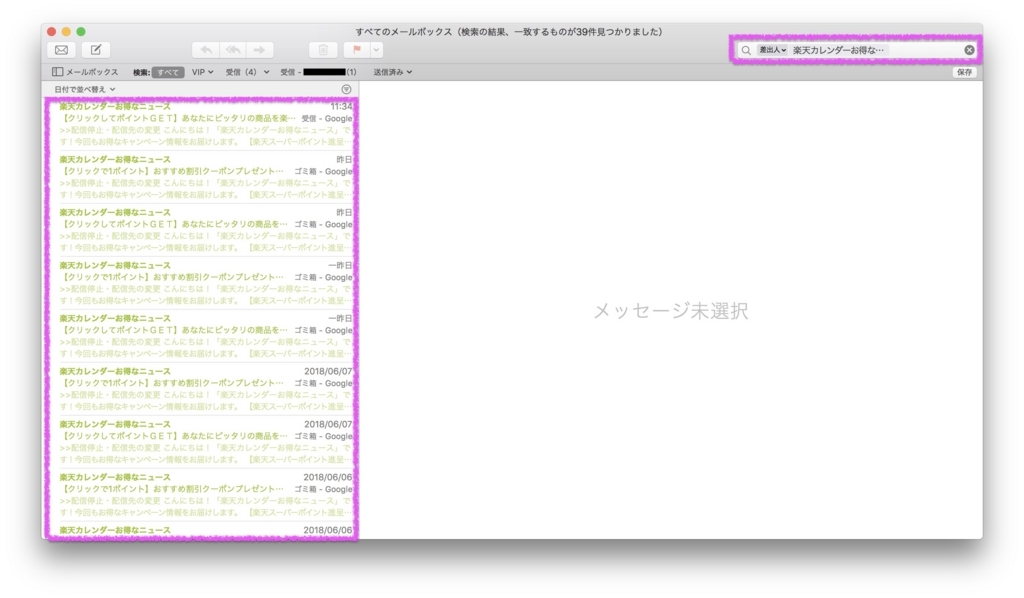The height and width of the screenshot is (598, 1024).
Task: Clear the search with the X button
Action: pos(967,48)
